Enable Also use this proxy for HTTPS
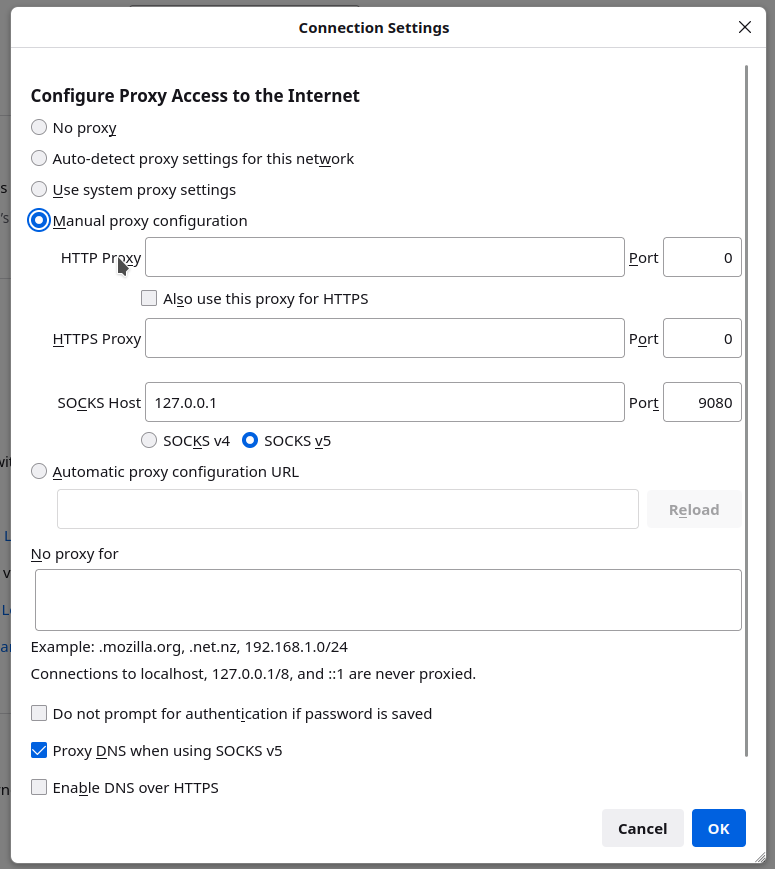The height and width of the screenshot is (869, 775). (149, 298)
